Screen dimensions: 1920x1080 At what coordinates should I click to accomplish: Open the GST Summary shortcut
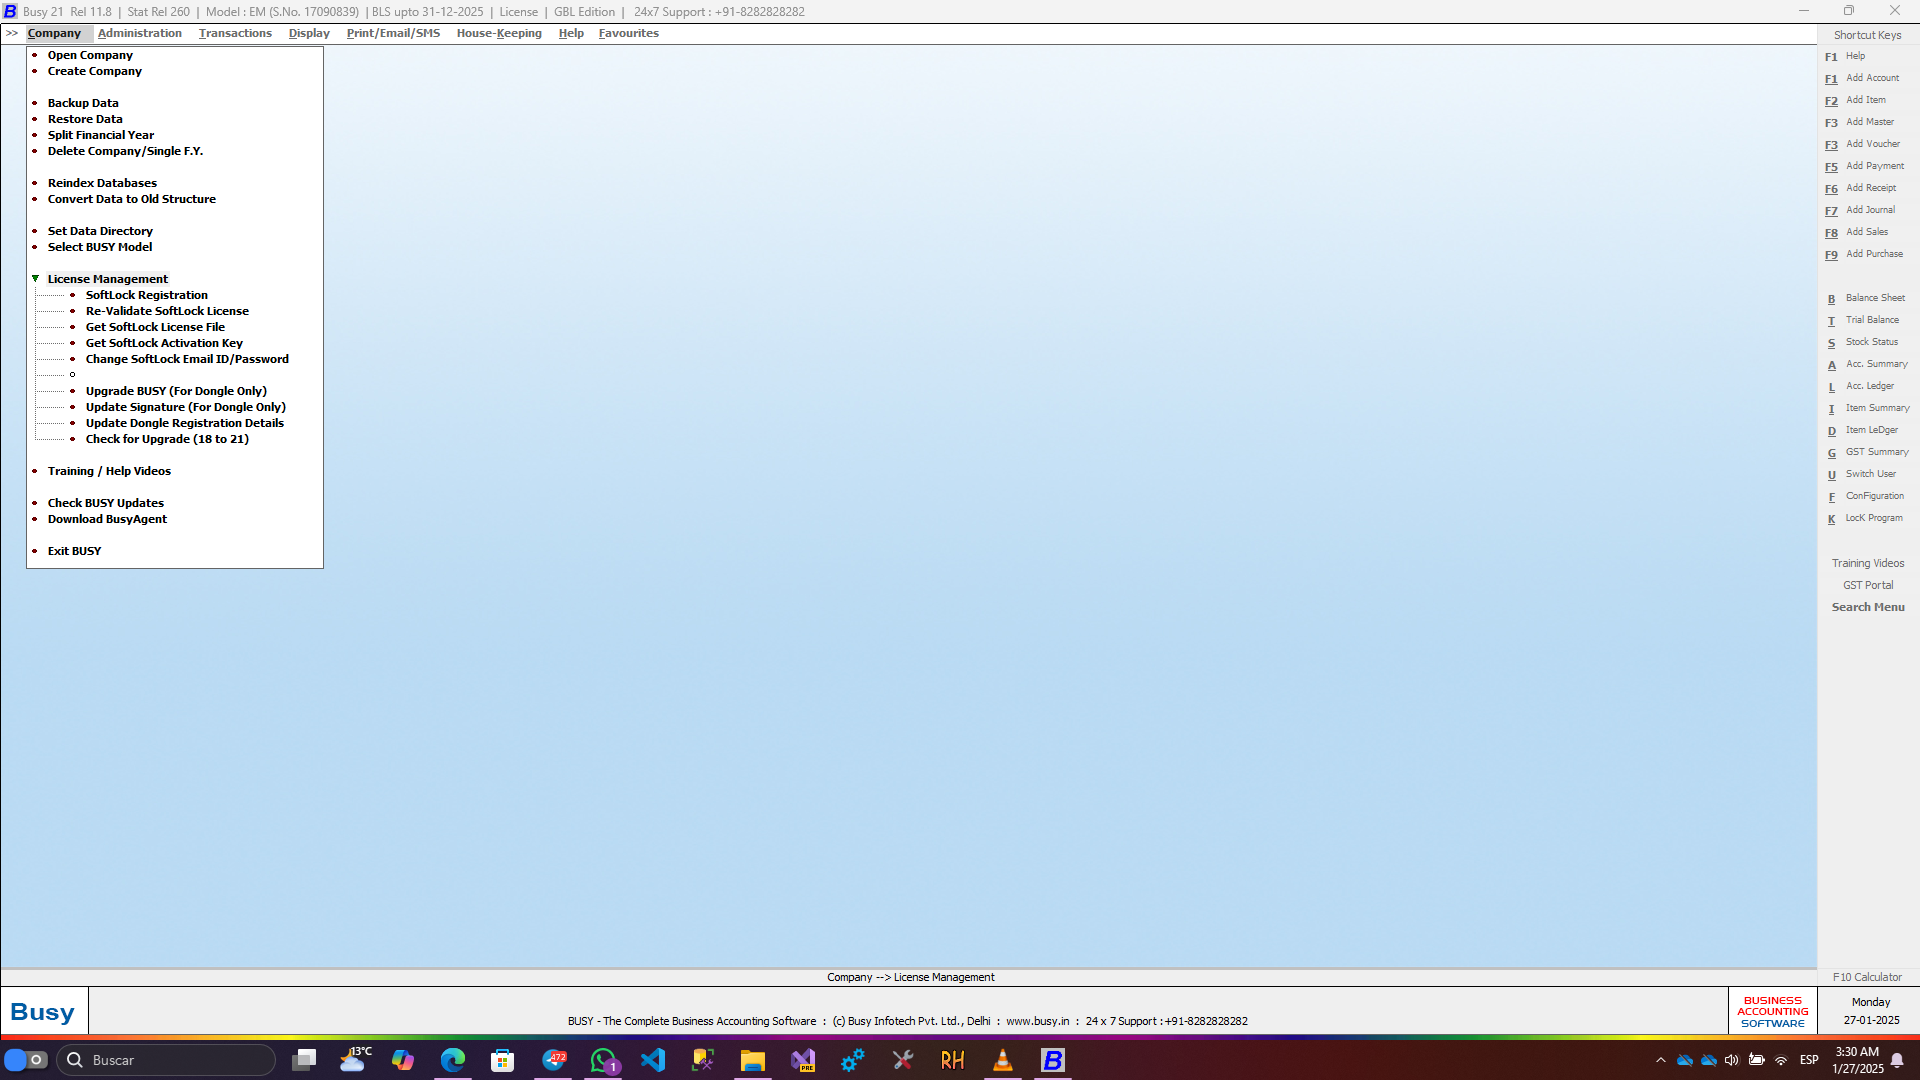(1868, 452)
